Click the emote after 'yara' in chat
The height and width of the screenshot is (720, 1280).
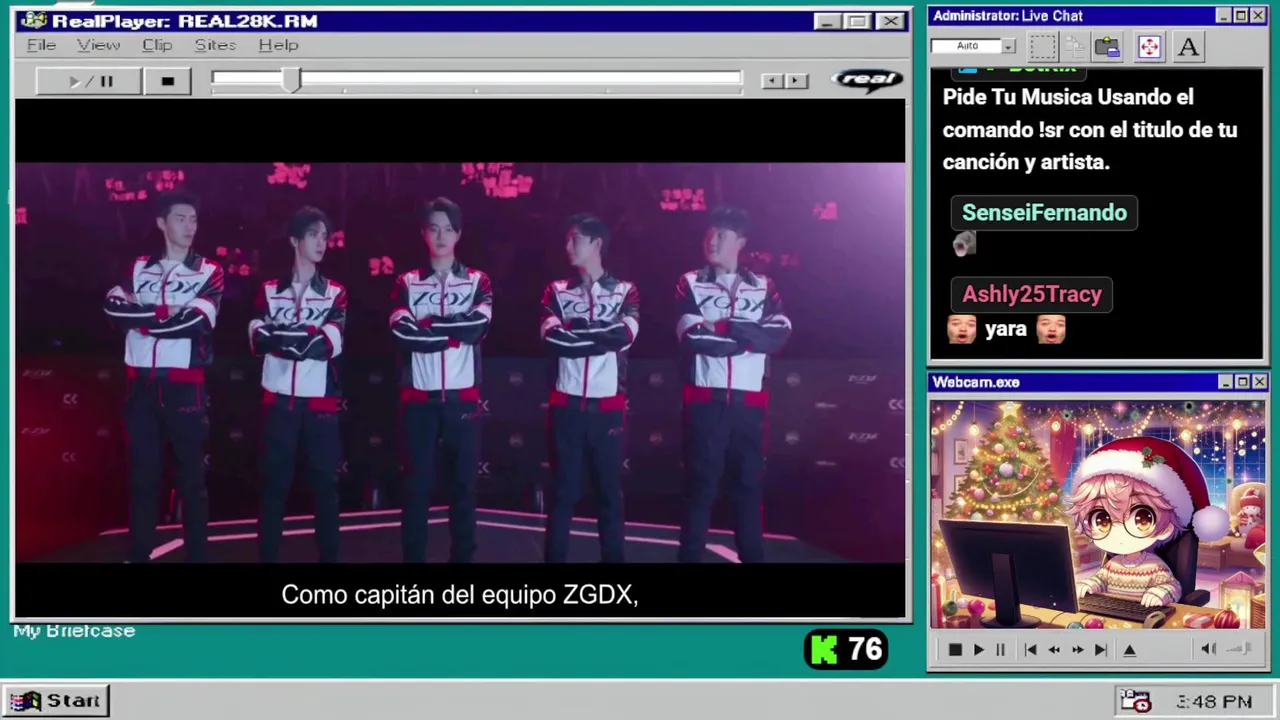[x=1051, y=329]
